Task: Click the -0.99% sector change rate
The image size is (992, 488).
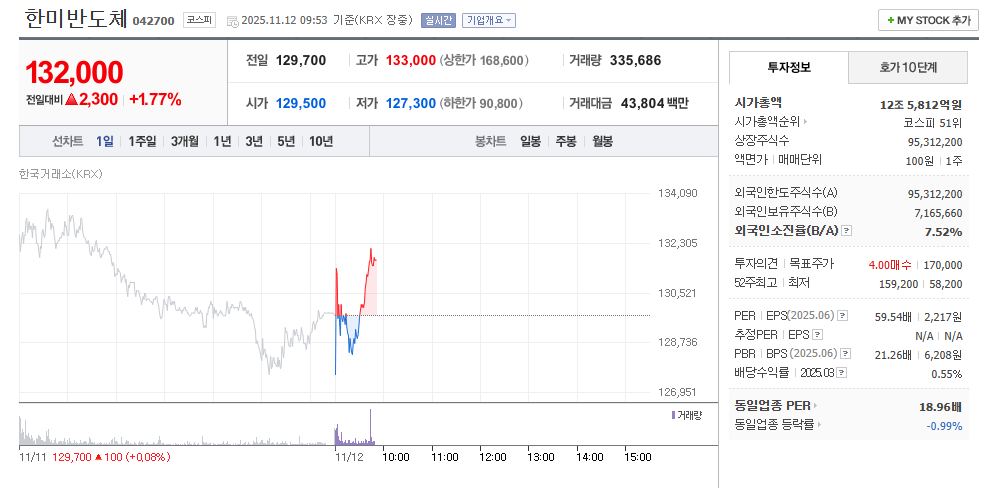Action: [945, 426]
